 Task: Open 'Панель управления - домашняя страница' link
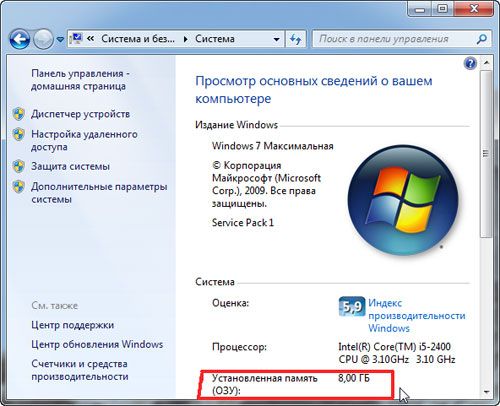tap(80, 80)
